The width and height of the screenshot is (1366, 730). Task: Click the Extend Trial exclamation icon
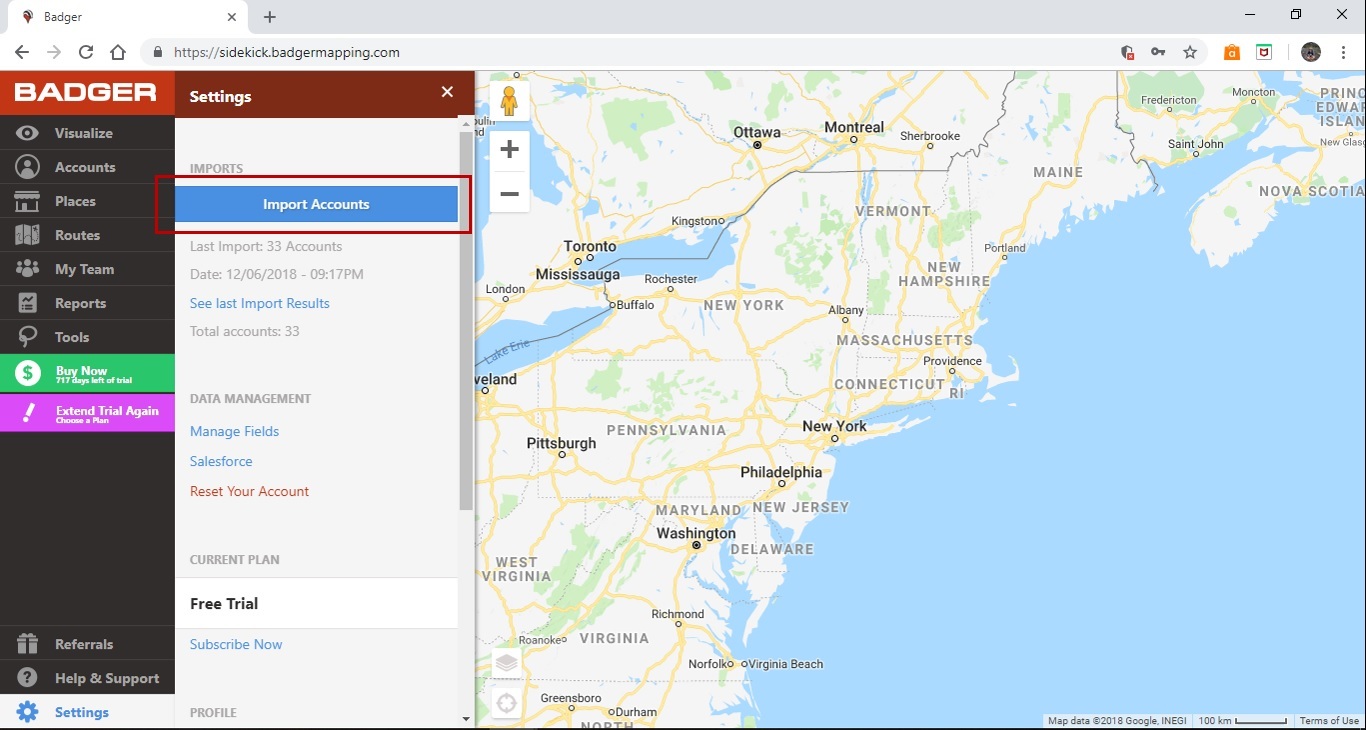(28, 413)
